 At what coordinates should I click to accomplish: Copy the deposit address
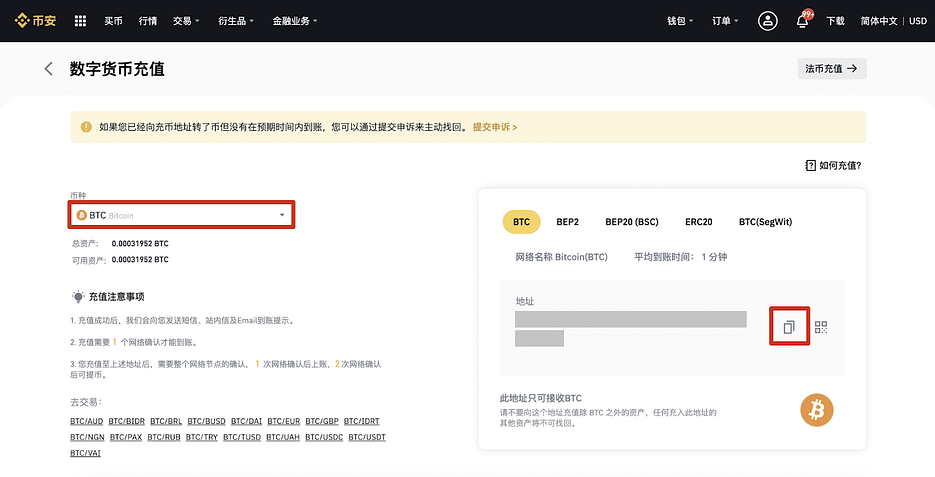point(789,326)
